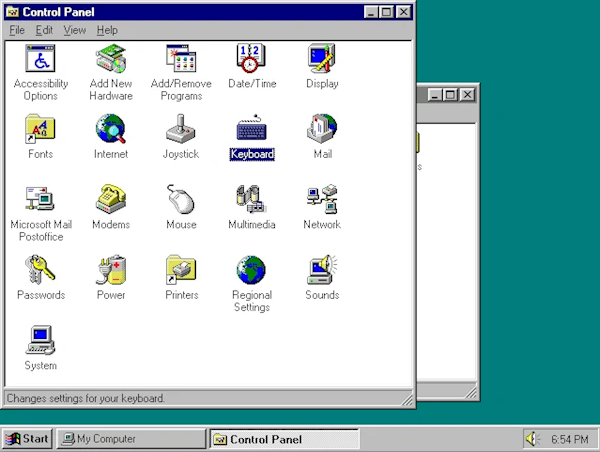Viewport: 600px width, 452px height.
Task: Select the Regional Settings globe icon
Action: coord(251,270)
